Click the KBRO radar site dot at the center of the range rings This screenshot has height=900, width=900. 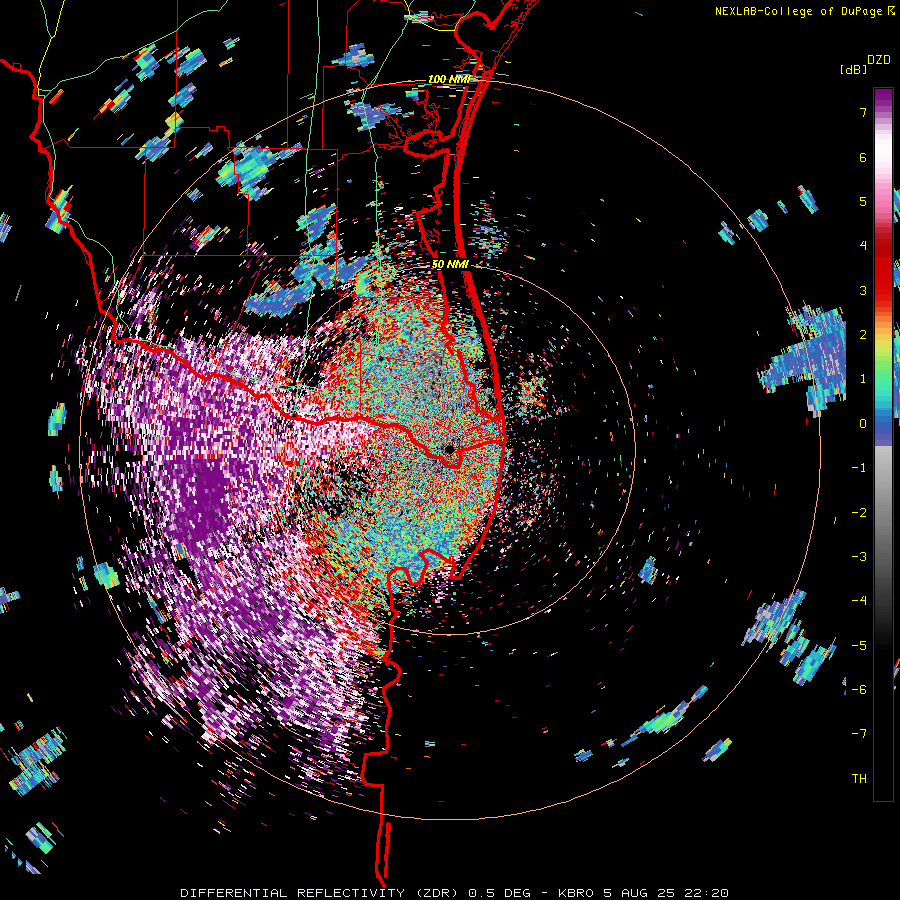449,449
